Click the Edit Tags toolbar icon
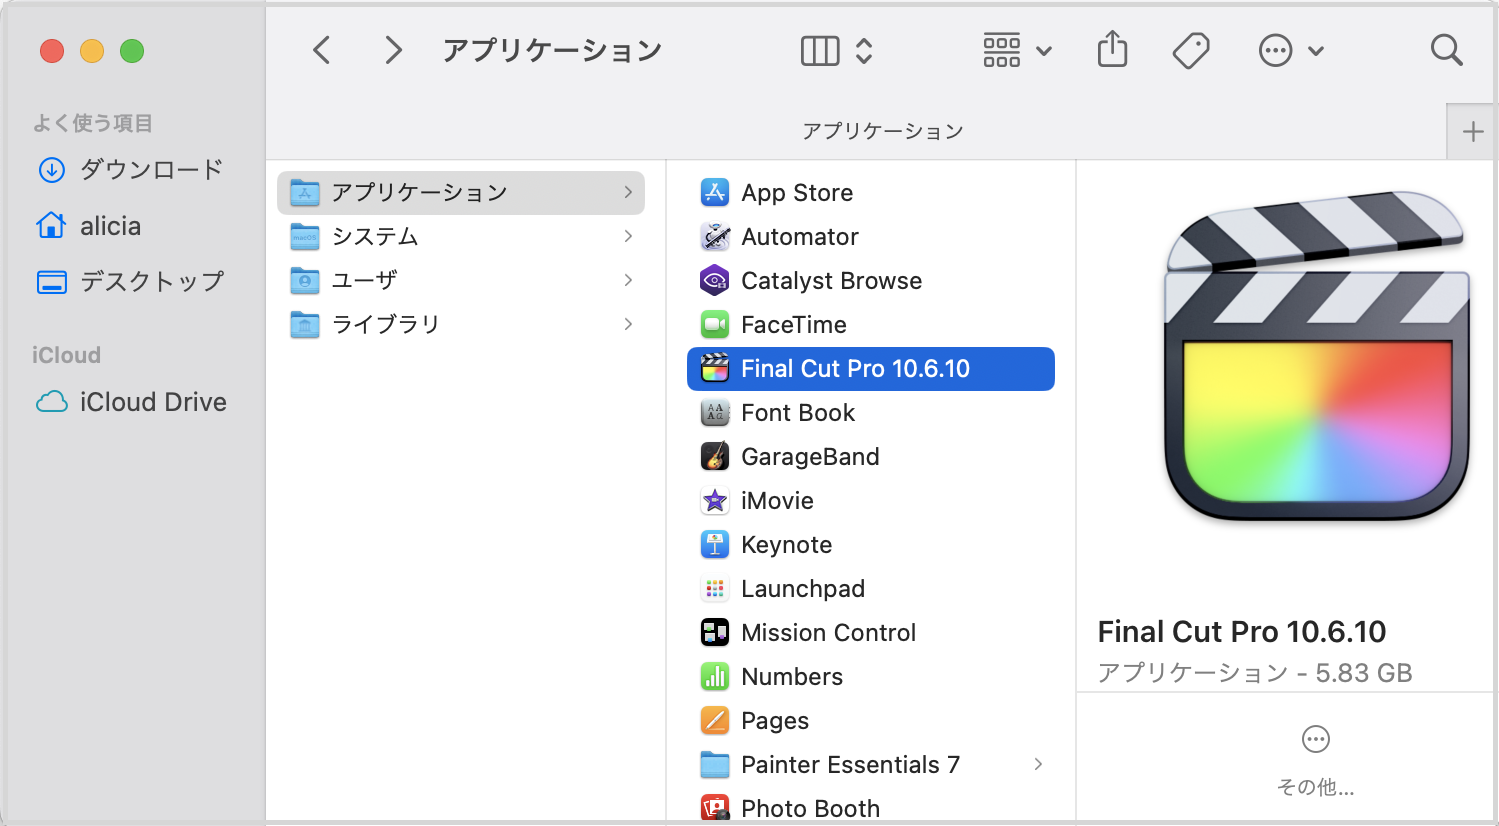Screen dimensions: 1499x826 click(1190, 50)
